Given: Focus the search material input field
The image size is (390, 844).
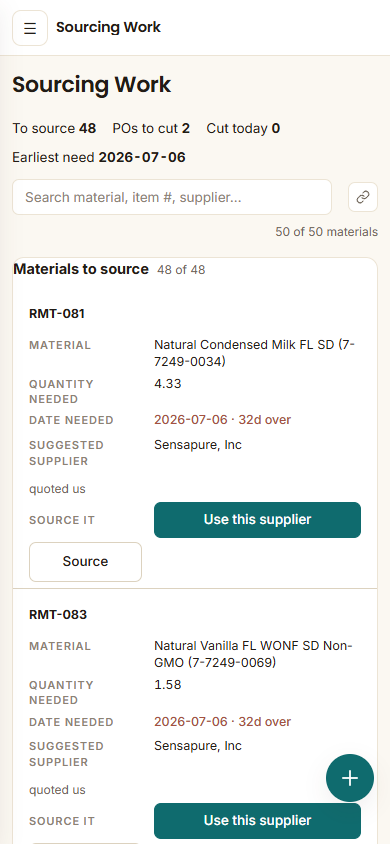Looking at the screenshot, I should 172,197.
